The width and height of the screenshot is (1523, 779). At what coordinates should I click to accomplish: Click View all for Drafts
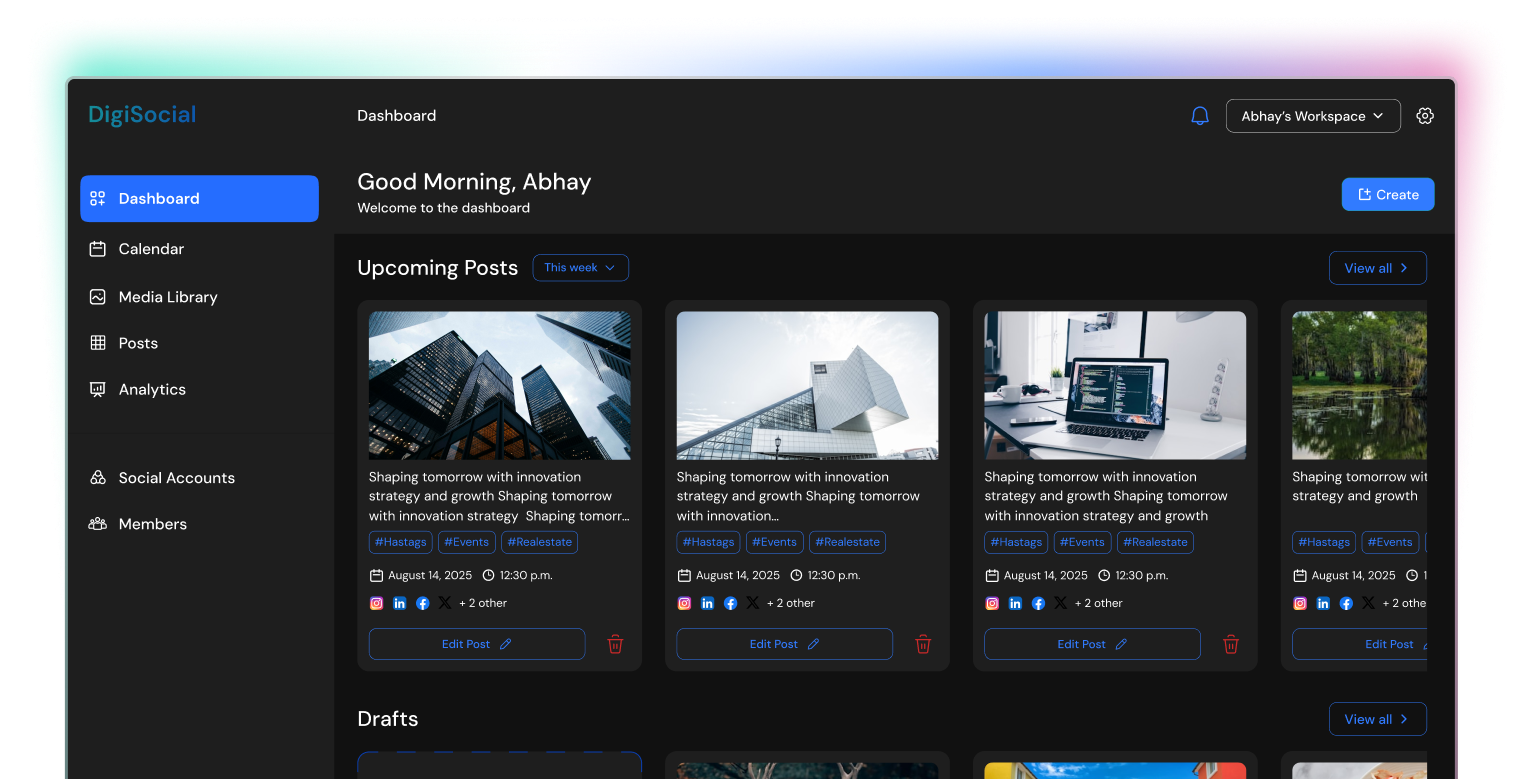1377,719
